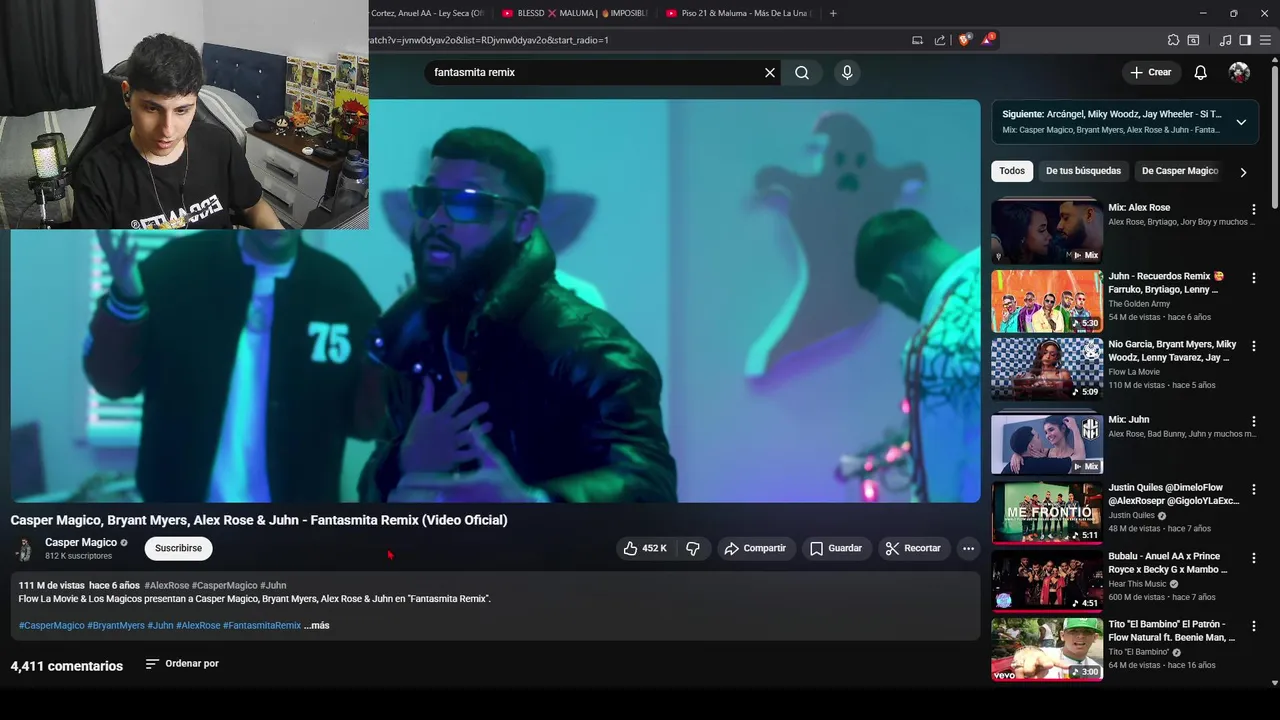Viewport: 1280px width, 720px height.
Task: Start voice search with the microphone icon
Action: pyautogui.click(x=847, y=73)
